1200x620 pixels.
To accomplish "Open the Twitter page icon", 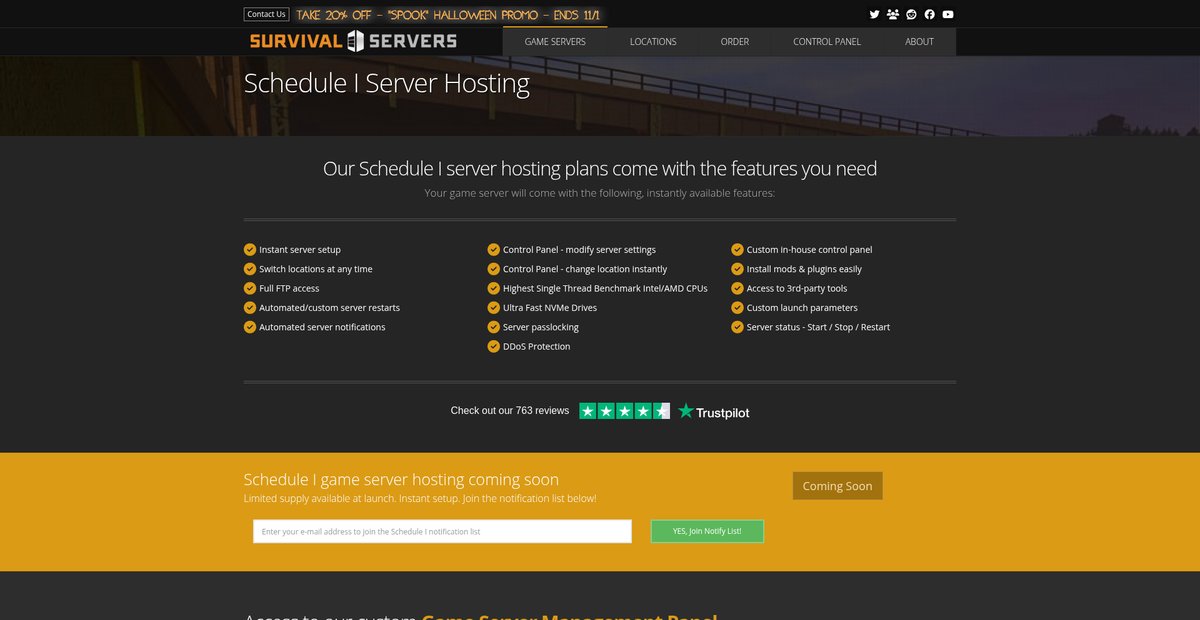I will [x=874, y=14].
